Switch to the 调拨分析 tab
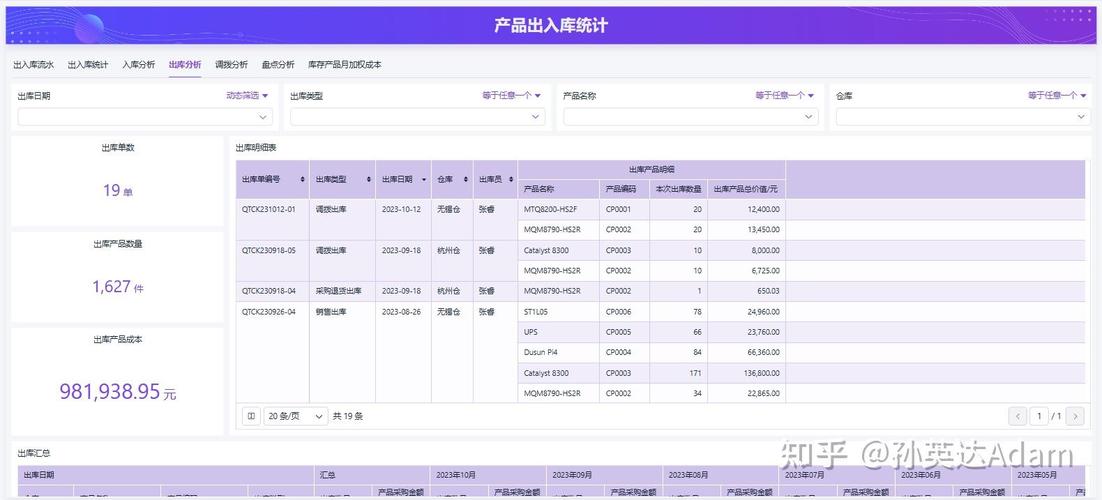 pos(231,65)
